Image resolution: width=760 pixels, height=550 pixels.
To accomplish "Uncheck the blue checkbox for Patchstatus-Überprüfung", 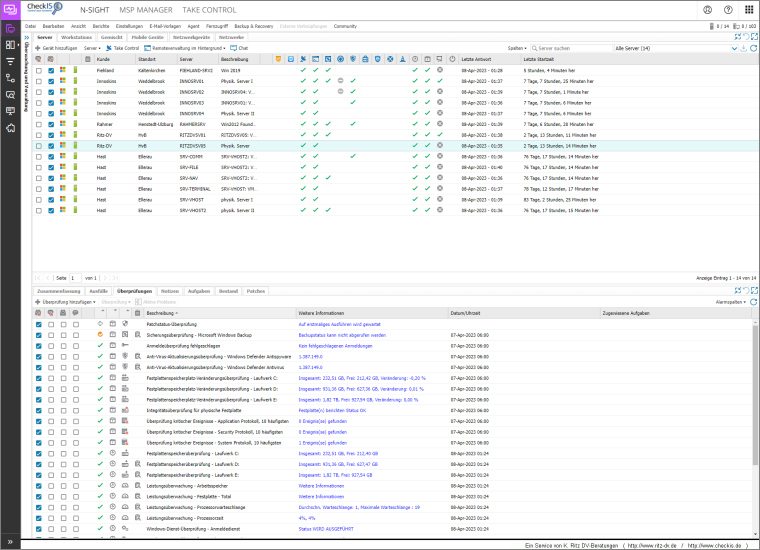I will click(x=39, y=325).
